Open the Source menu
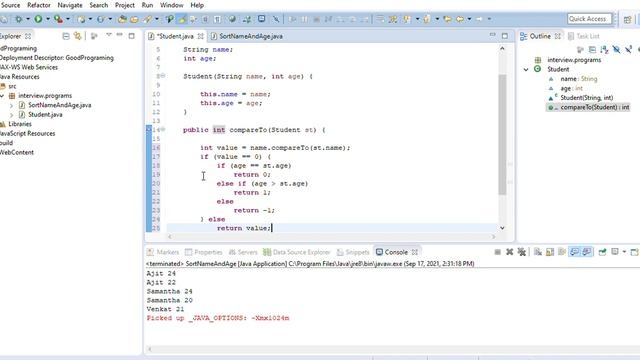The height and width of the screenshot is (360, 640). click(x=11, y=5)
